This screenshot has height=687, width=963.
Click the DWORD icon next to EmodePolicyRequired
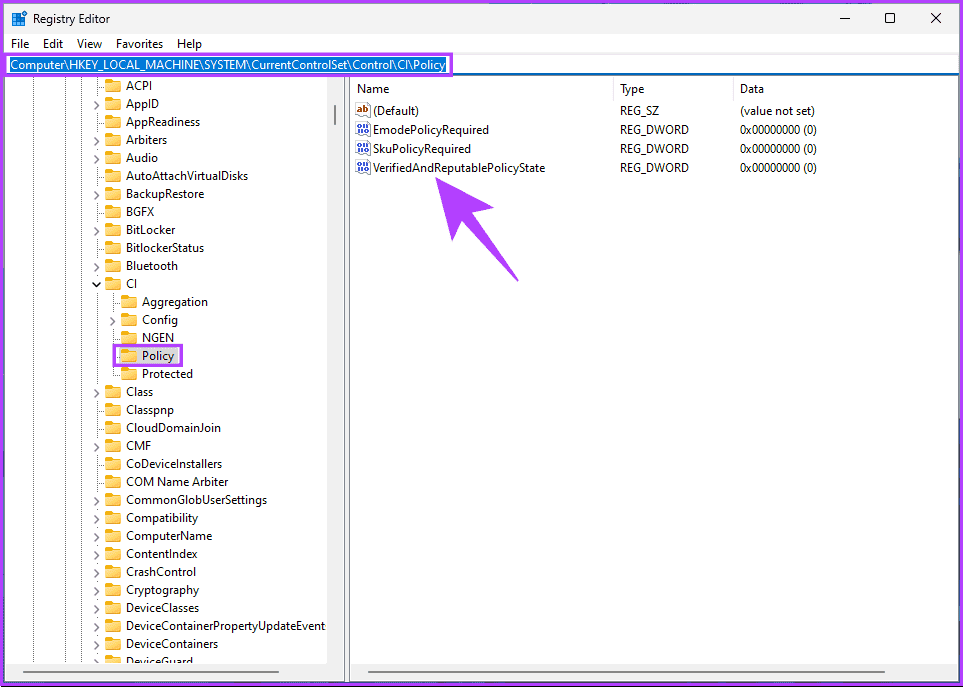(363, 130)
